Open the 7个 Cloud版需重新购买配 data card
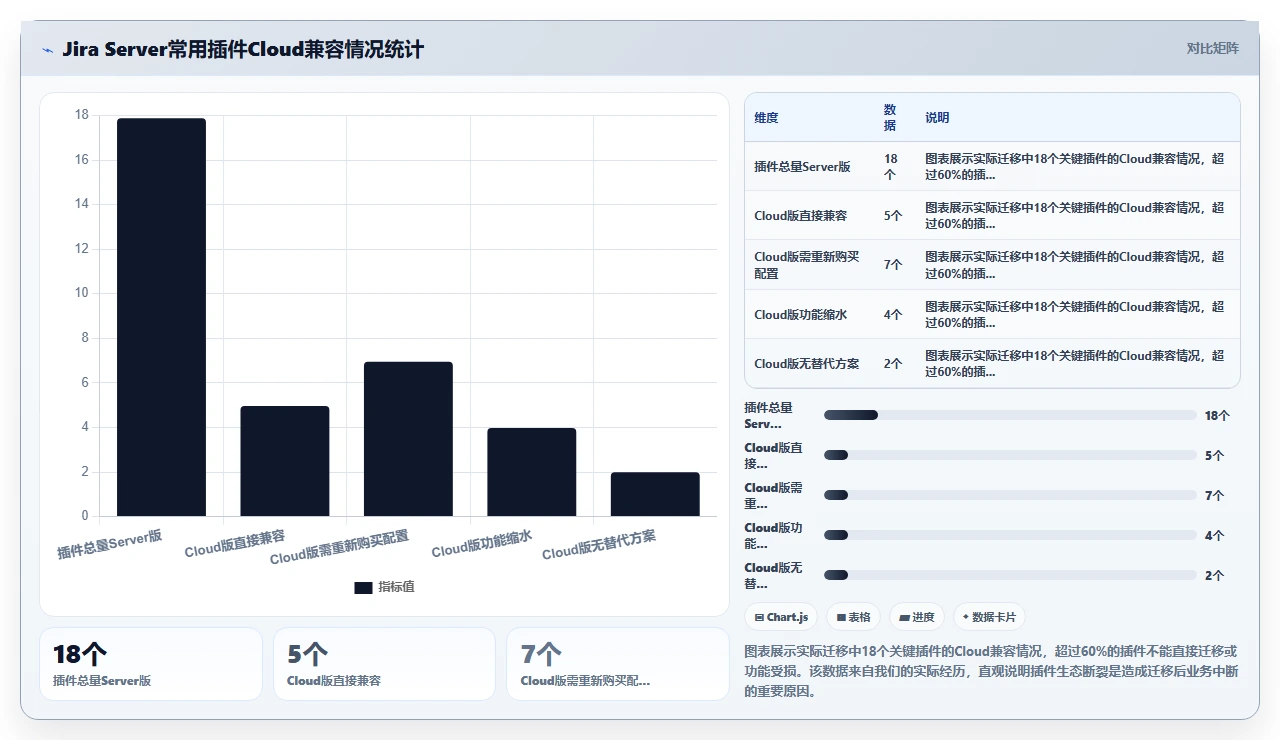Viewport: 1280px width, 740px height. coord(618,664)
